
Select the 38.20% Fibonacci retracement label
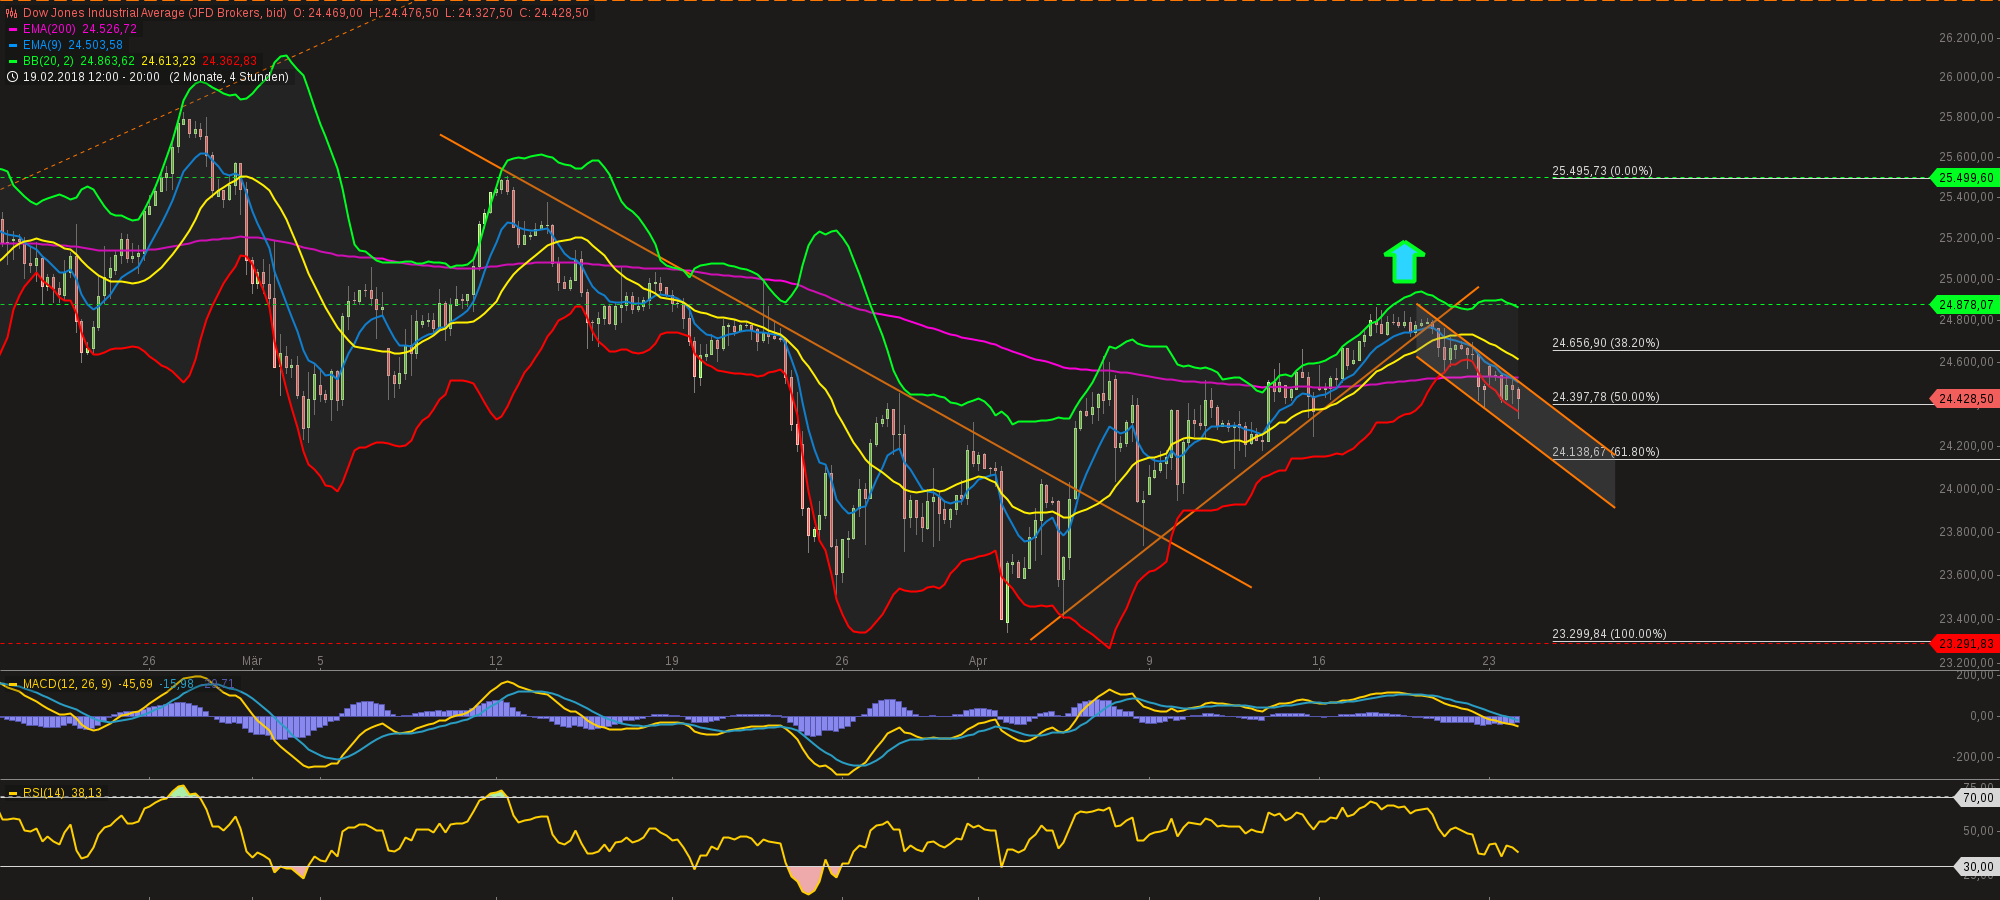pyautogui.click(x=1604, y=342)
